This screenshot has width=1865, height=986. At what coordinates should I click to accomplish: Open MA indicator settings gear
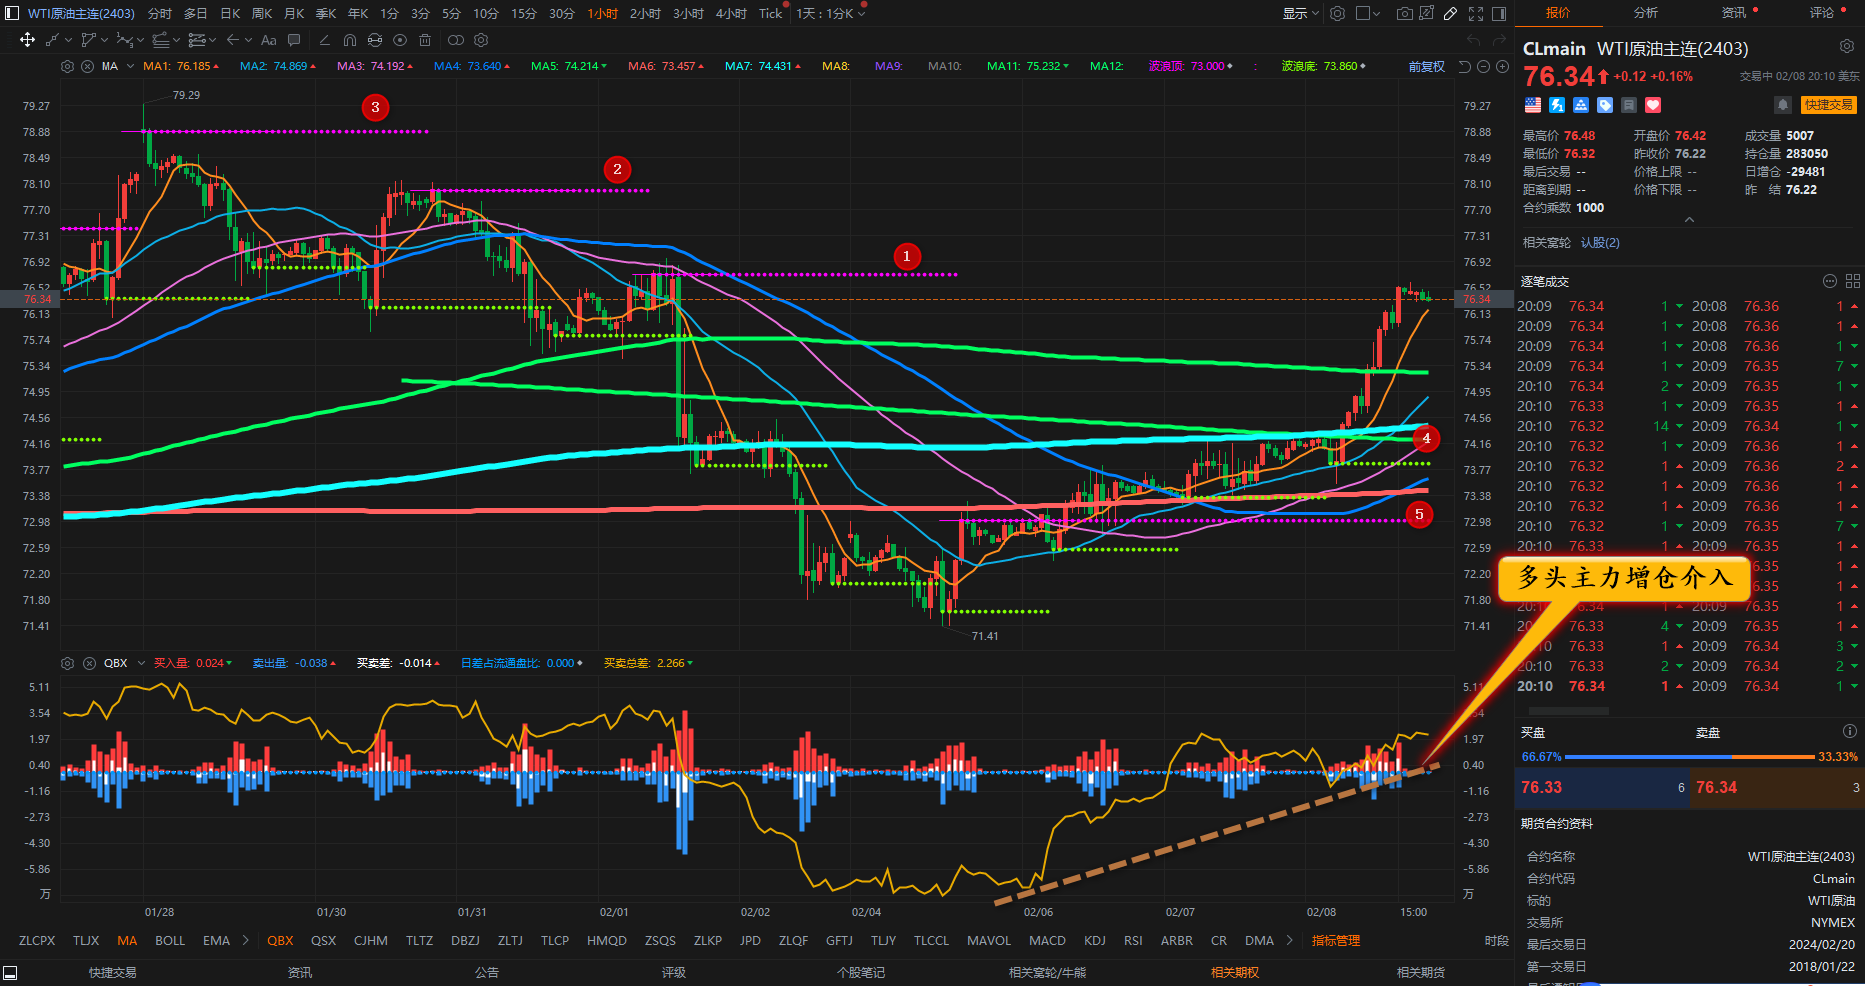click(67, 66)
